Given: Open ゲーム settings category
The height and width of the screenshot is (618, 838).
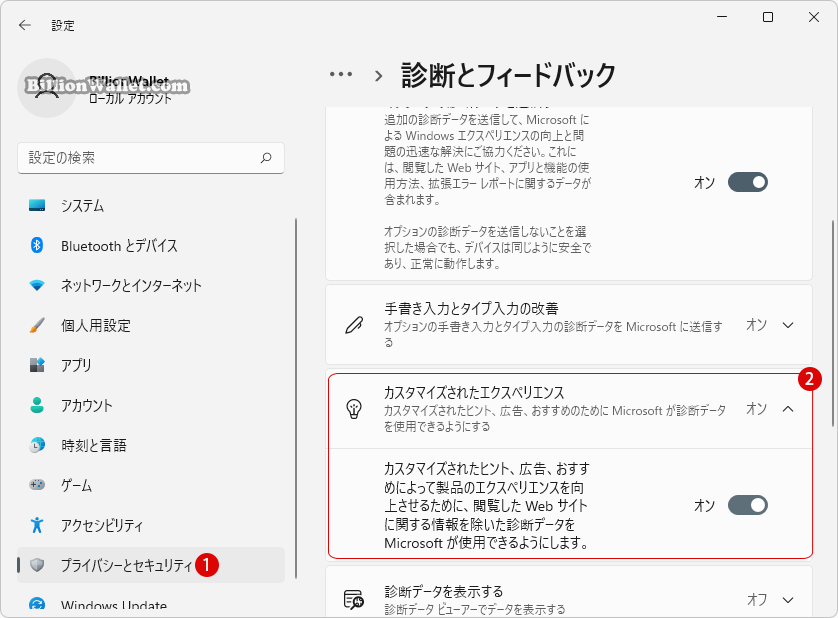Looking at the screenshot, I should click(151, 485).
